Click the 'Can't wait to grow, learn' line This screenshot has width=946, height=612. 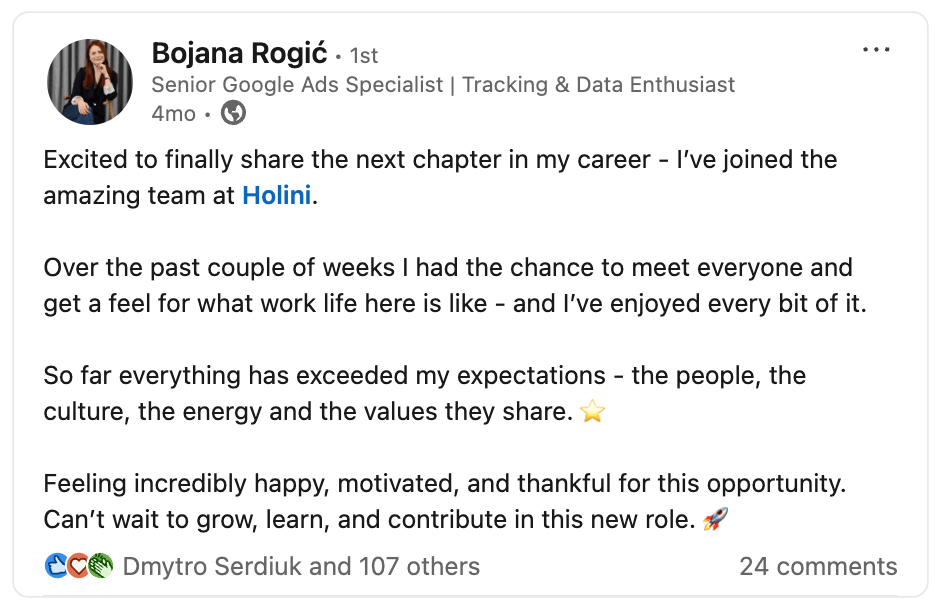pos(370,520)
